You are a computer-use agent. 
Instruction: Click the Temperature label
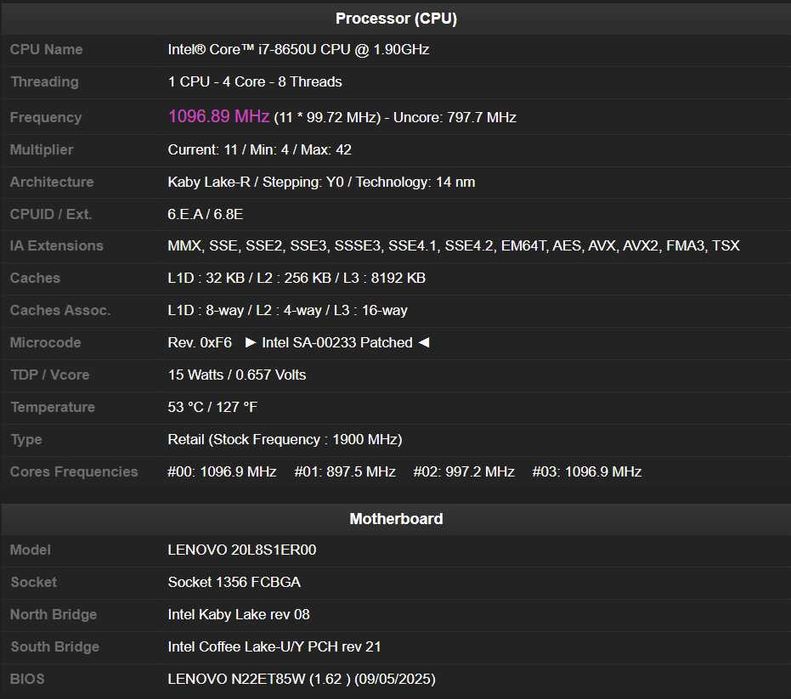53,407
